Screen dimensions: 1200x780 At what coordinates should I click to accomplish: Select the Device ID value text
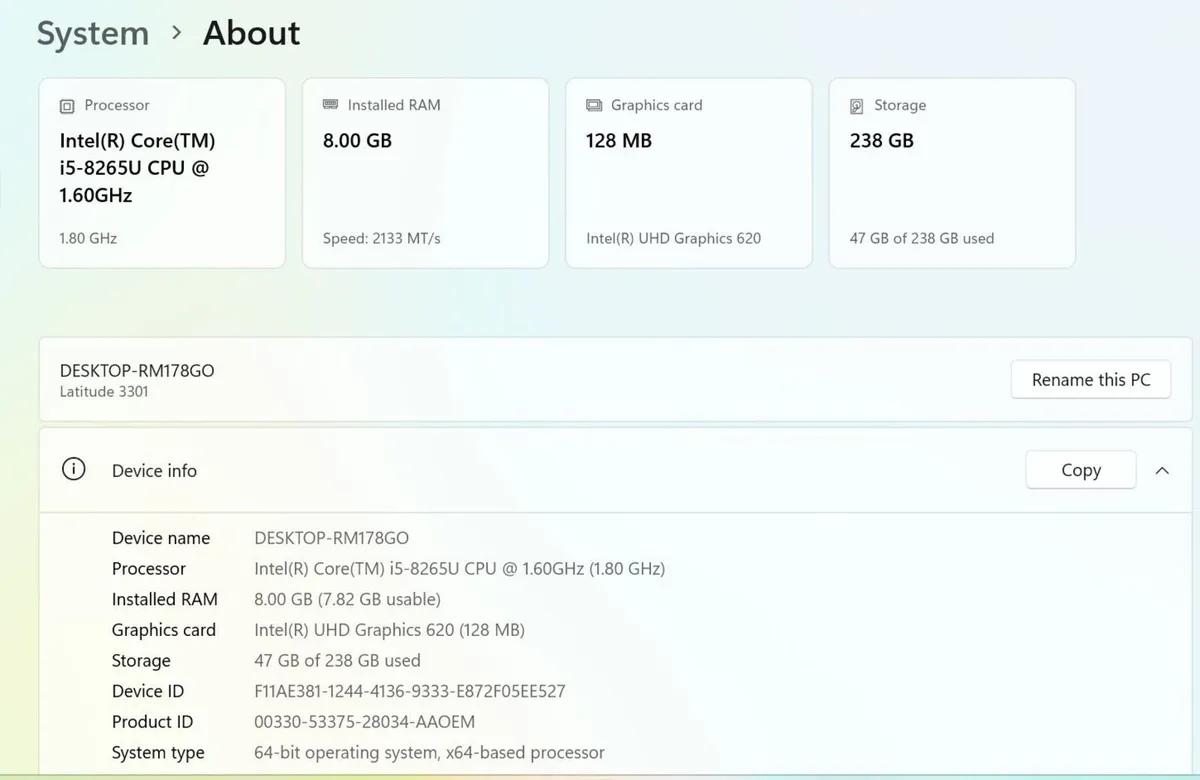pos(410,691)
